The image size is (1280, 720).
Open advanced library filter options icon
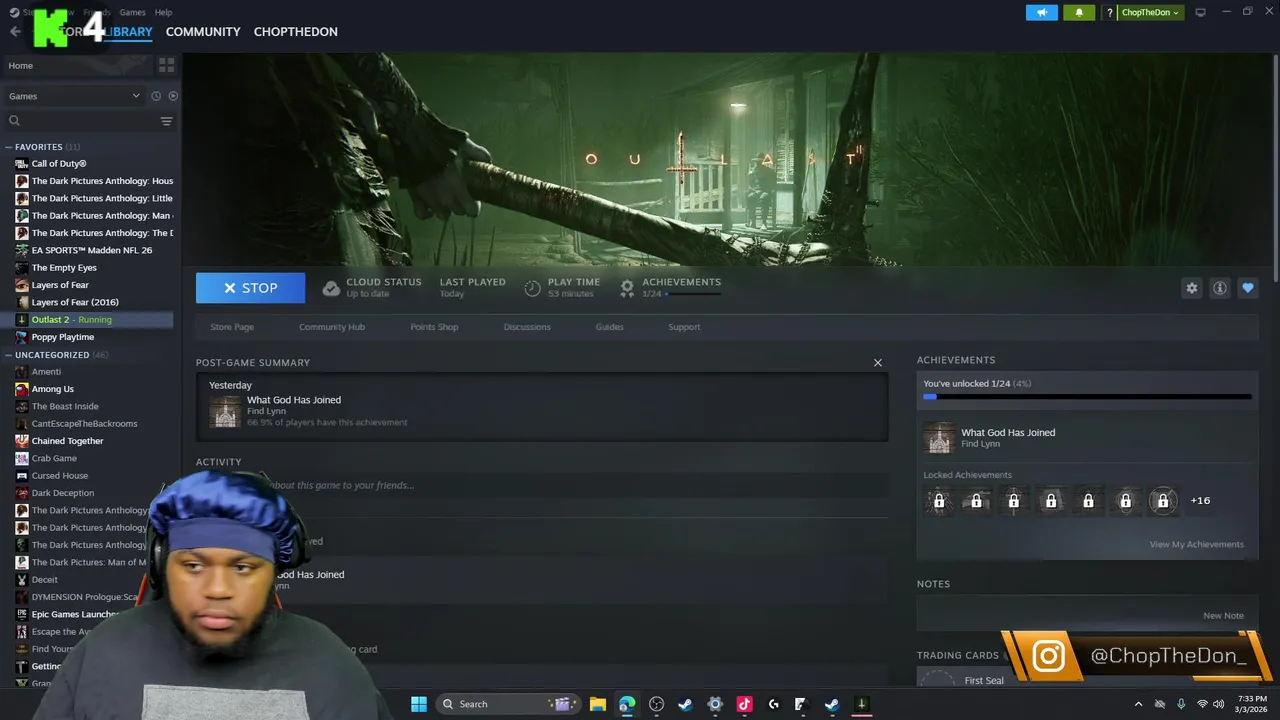coord(167,121)
